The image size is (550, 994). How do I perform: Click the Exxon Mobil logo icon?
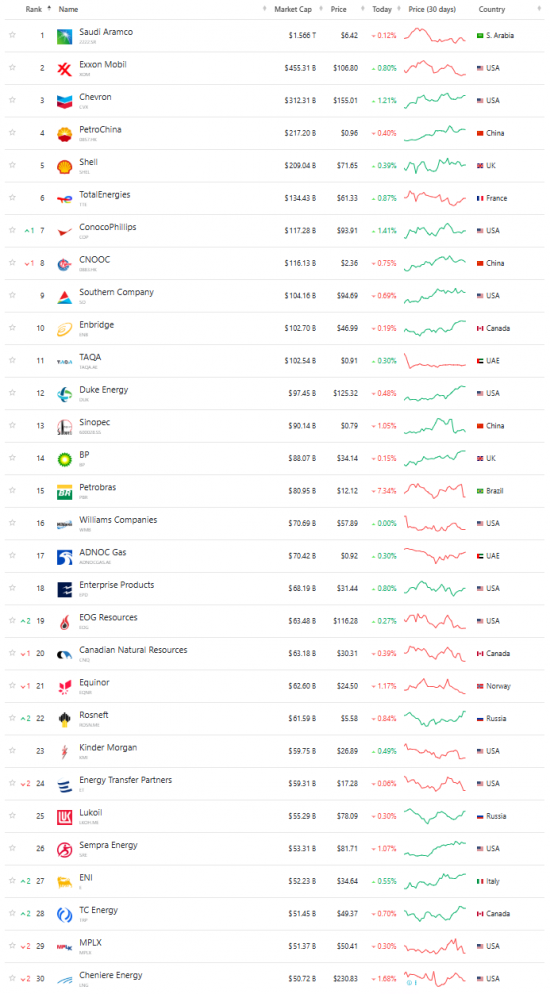coord(65,69)
